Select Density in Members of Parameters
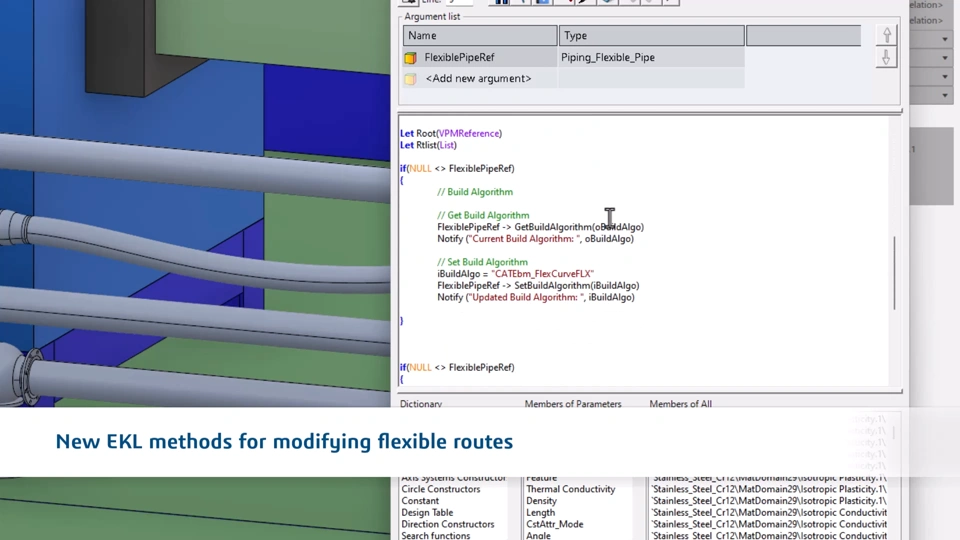960x540 pixels. point(541,501)
